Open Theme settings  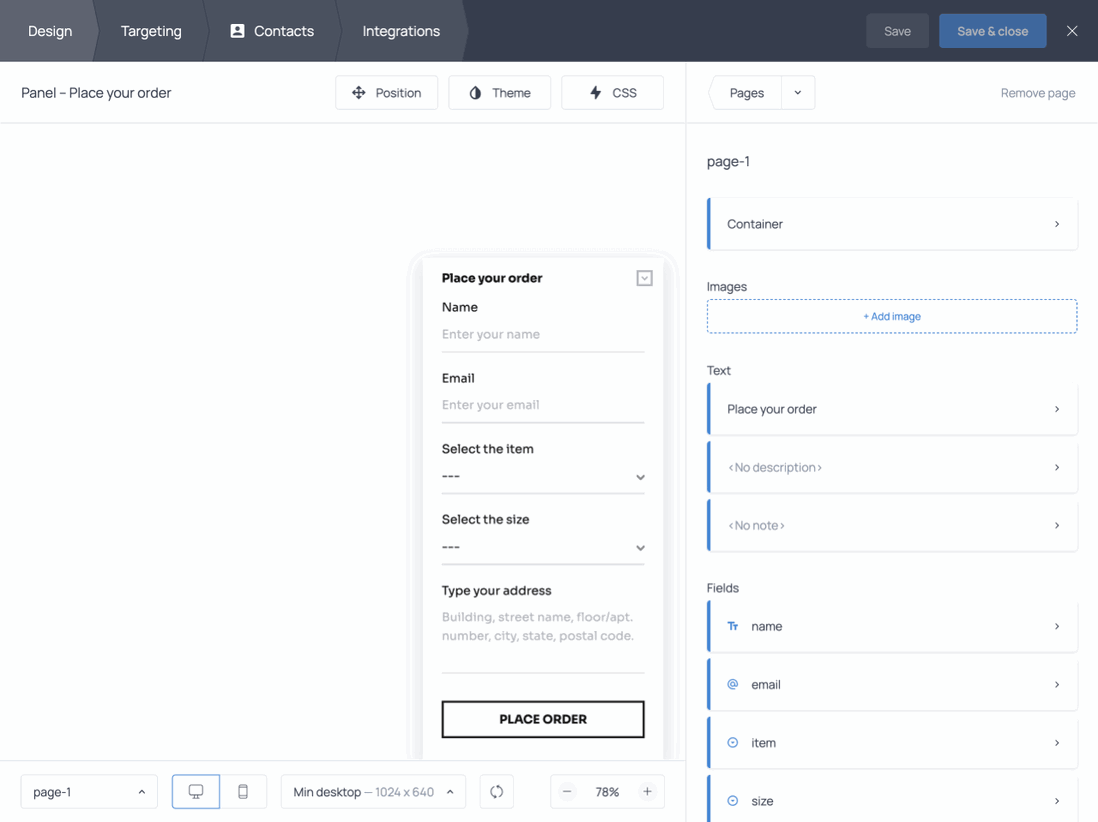499,93
